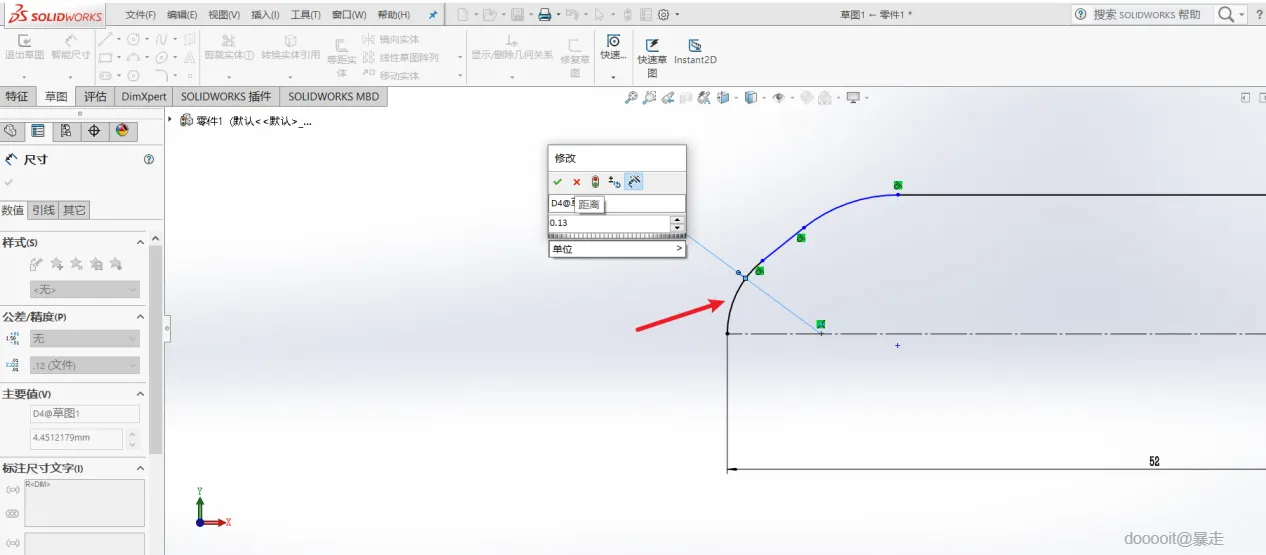Decrease the dimension value with down spinner

678,227
